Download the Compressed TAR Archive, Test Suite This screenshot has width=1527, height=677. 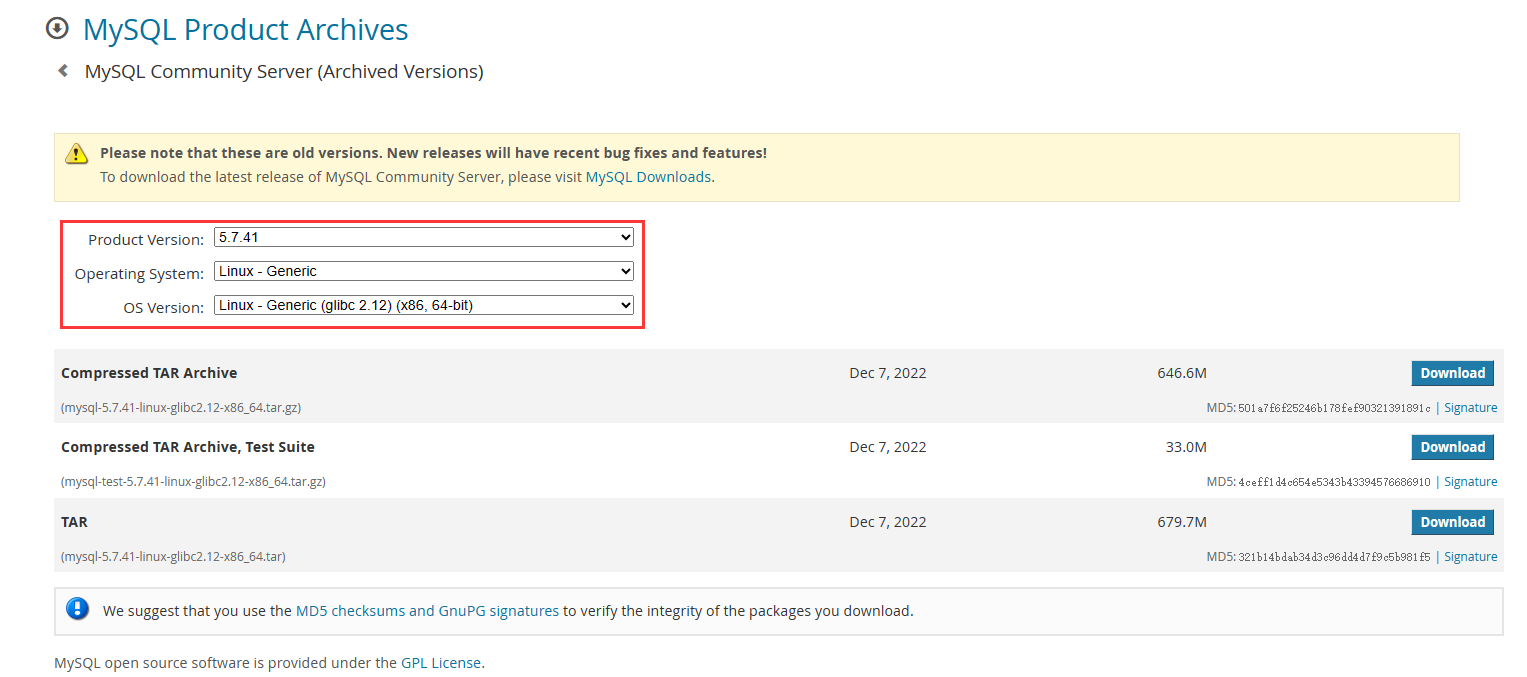tap(1452, 447)
